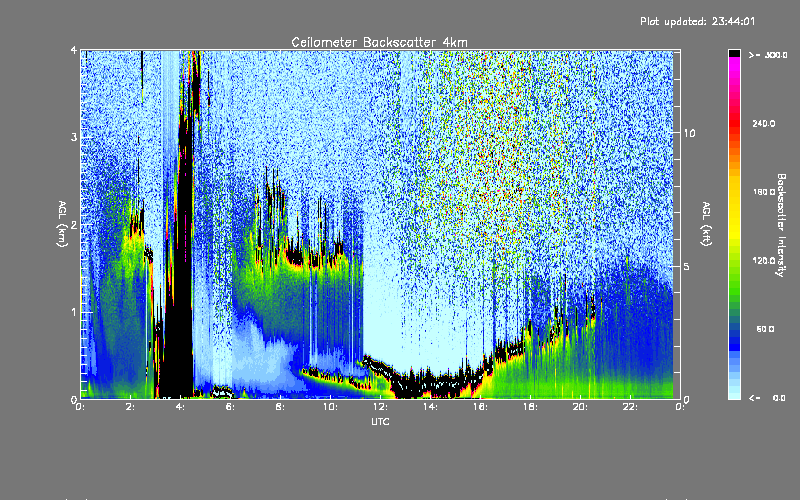This screenshot has width=800, height=500.
Task: Click the 'Backscatter Intensity' colorbar label
Action: coord(780,225)
